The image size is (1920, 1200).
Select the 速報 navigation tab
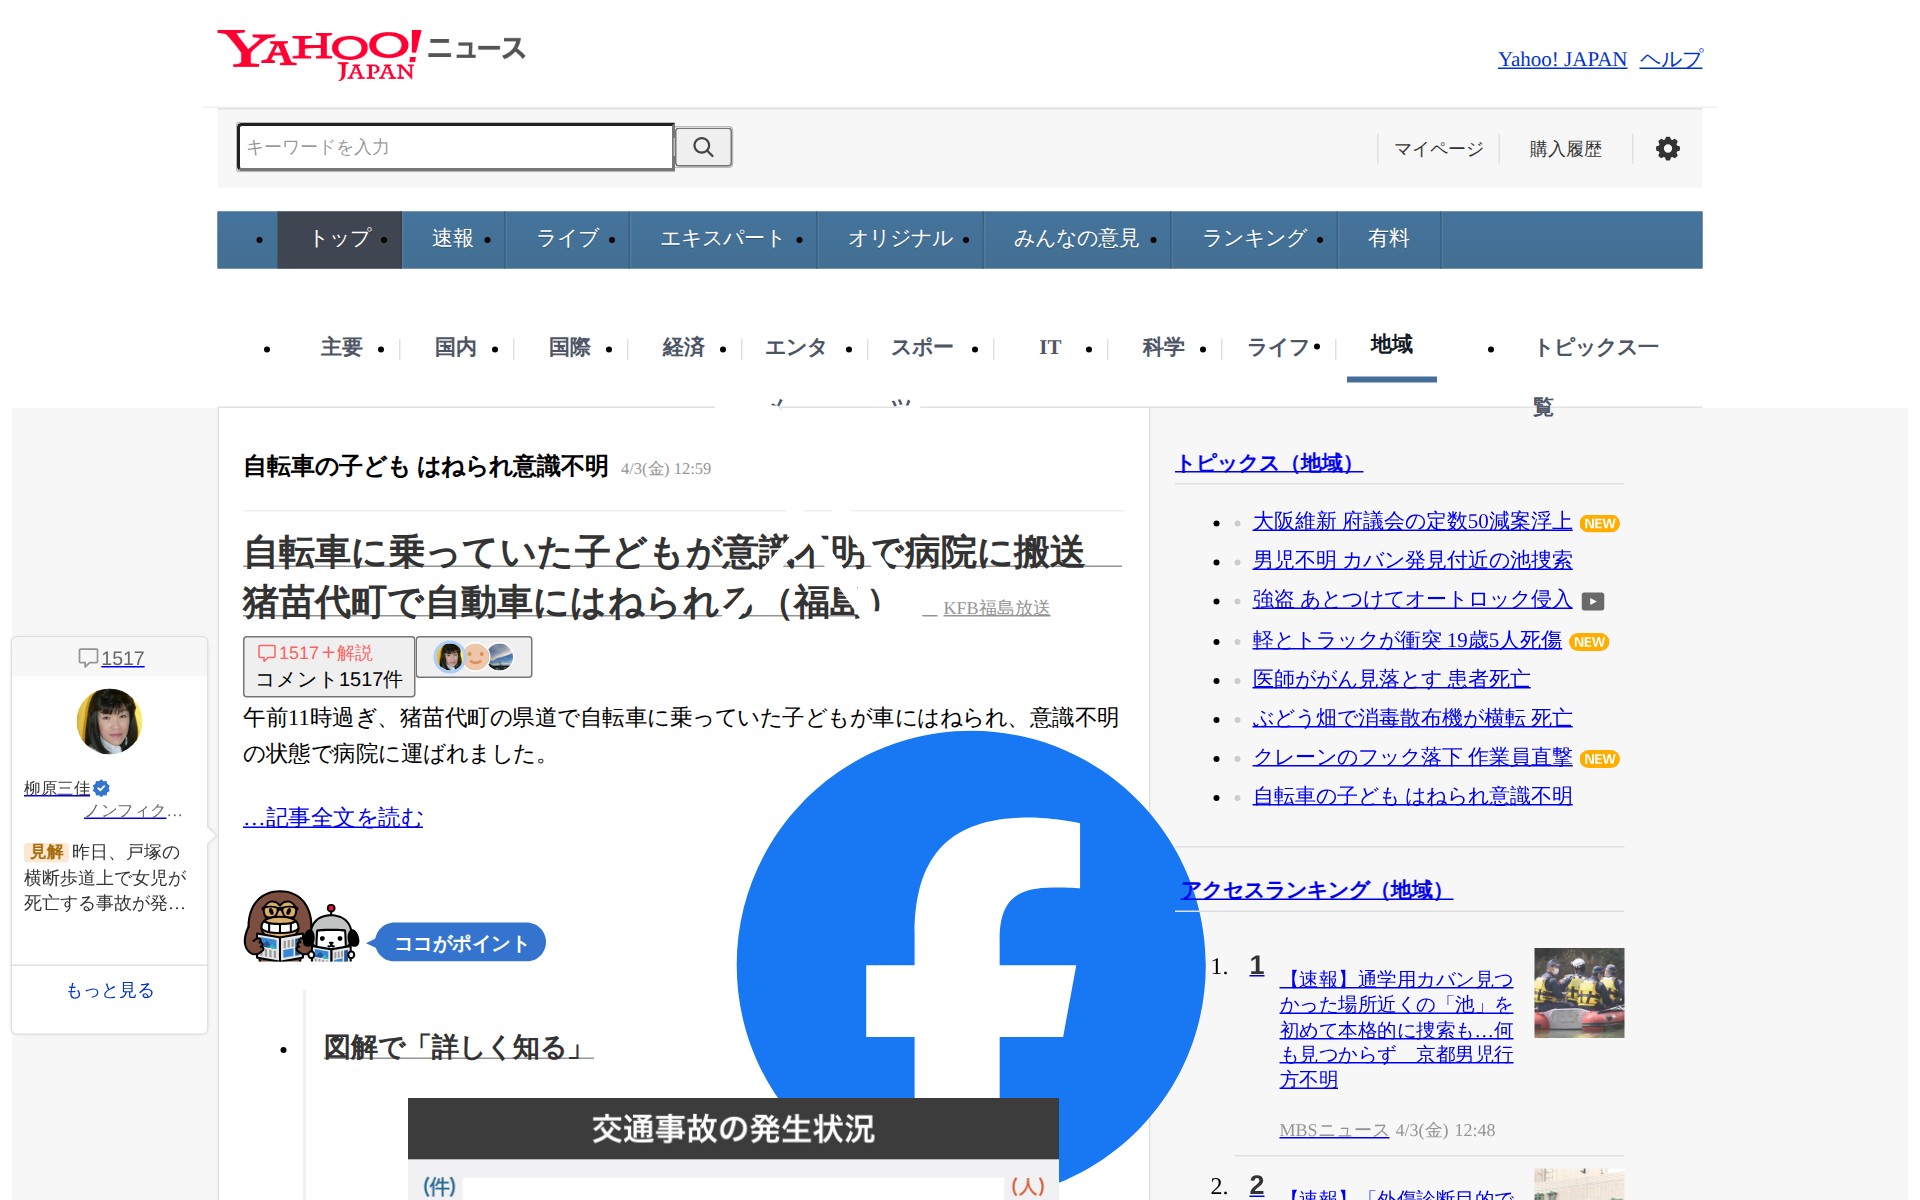coord(452,239)
